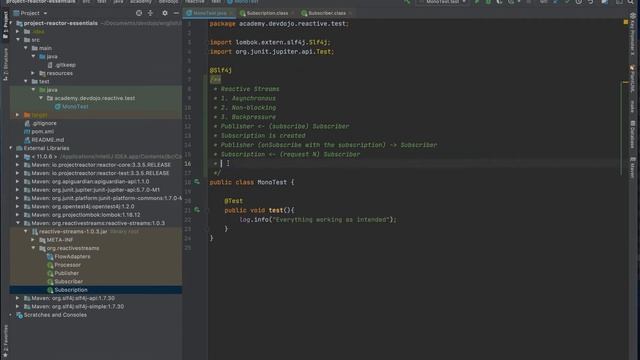This screenshot has height=360, width=640.
Task: Collapse the External Libraries node arrow
Action: coord(11,148)
